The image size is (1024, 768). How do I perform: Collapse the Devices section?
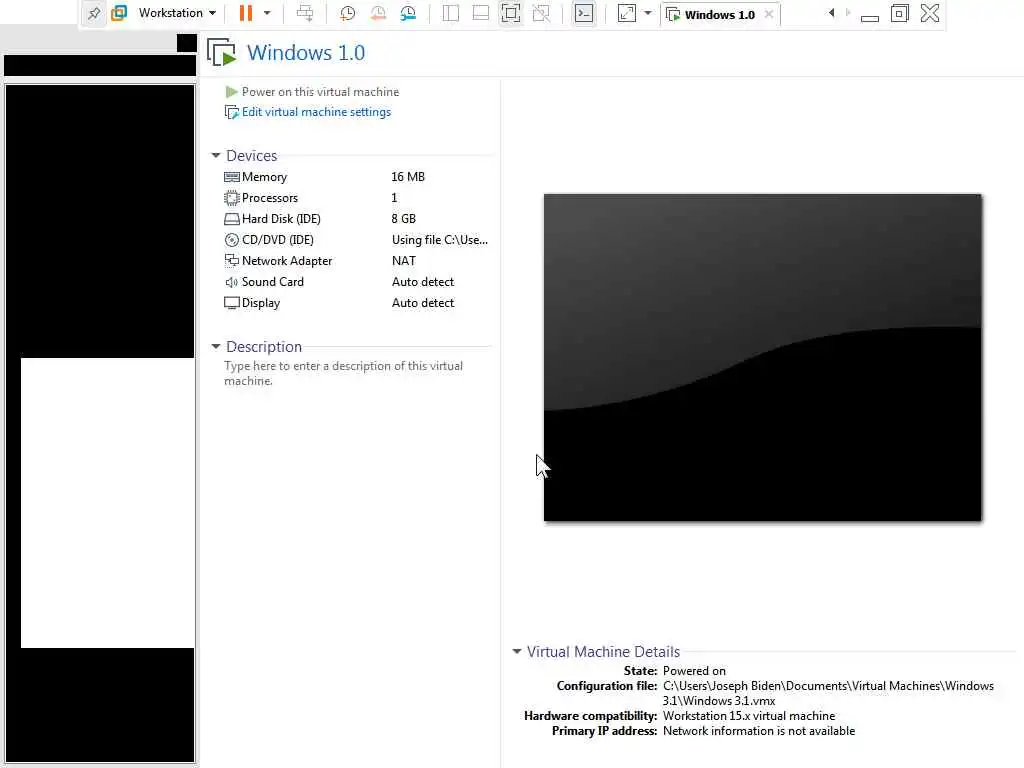(x=216, y=155)
